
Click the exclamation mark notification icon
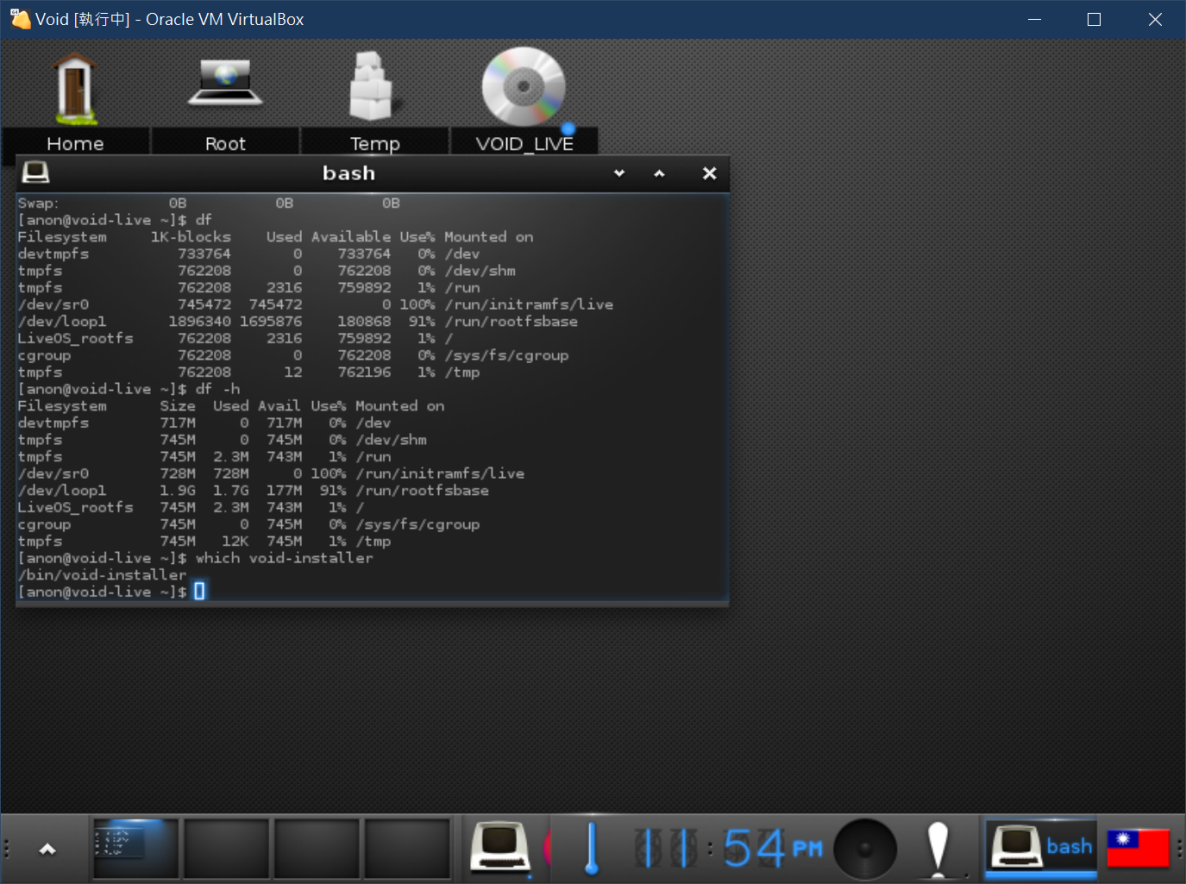tap(937, 848)
